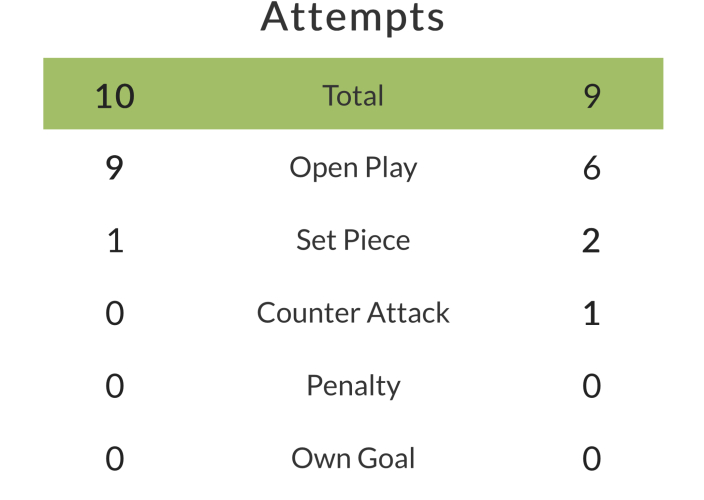Click right team's total attempts value 9
Viewport: 704px width, 500px height.
591,96
